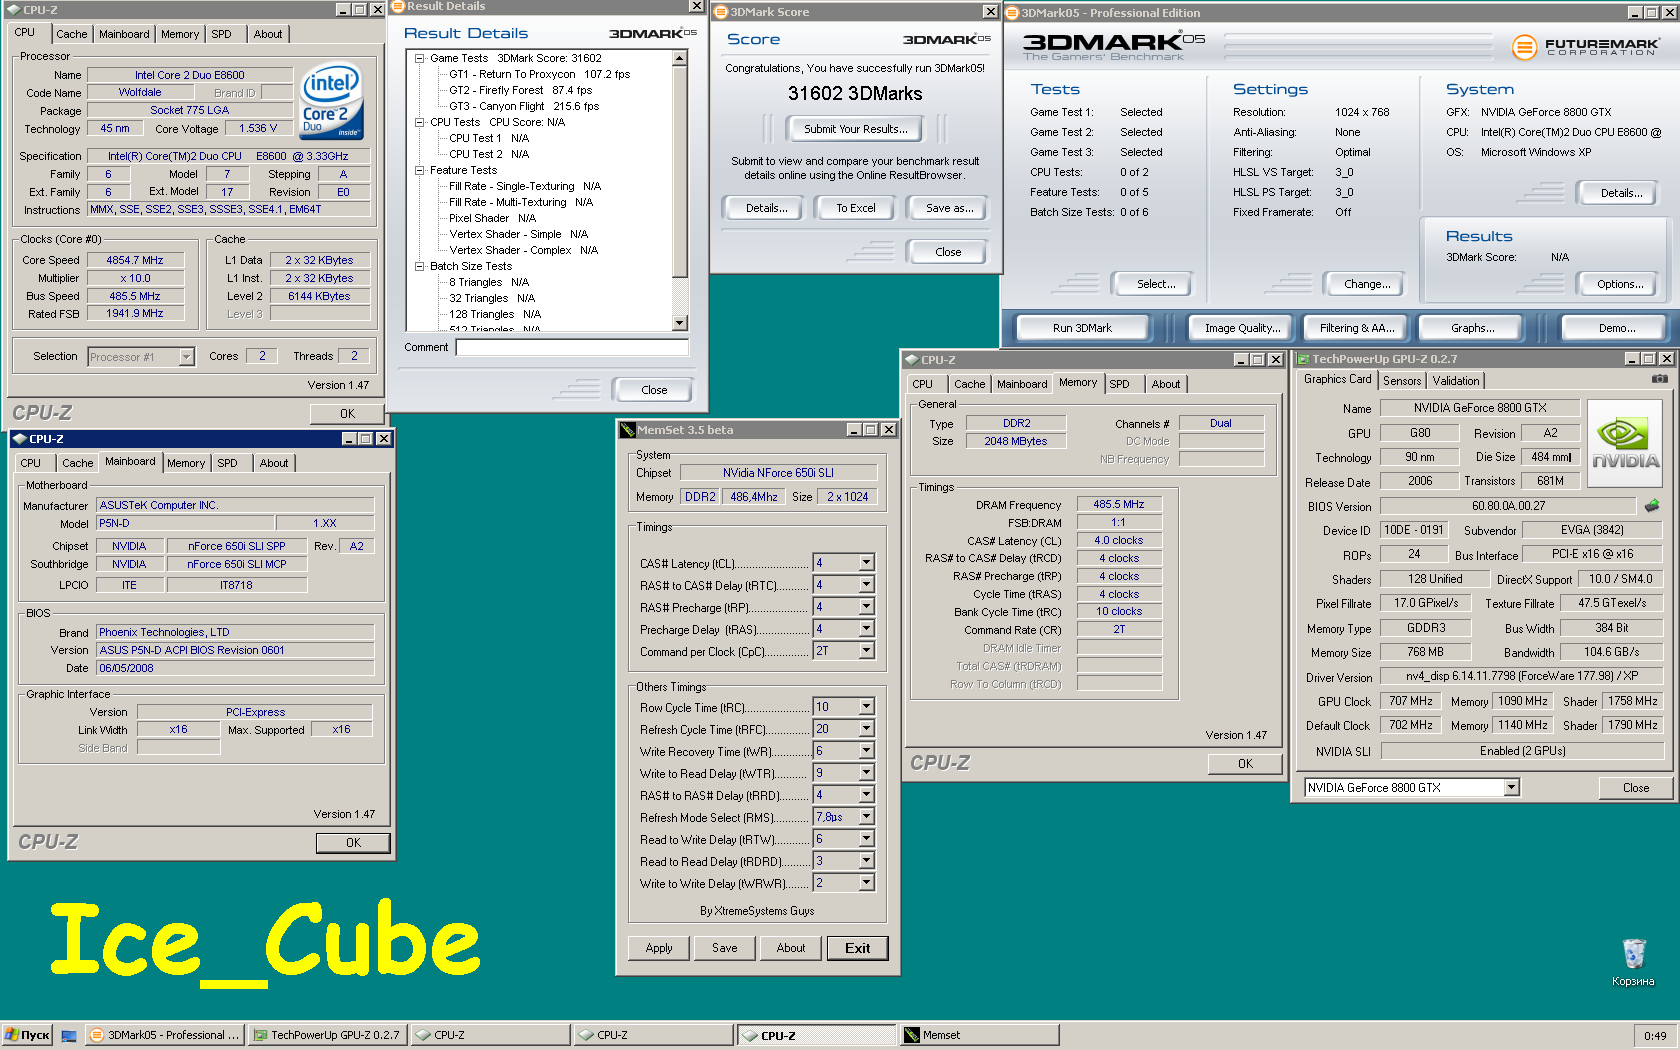Screen dimensions: 1680x1050
Task: Open RAS# to CAS# Delay (tRTC) dropdown
Action: [x=866, y=585]
